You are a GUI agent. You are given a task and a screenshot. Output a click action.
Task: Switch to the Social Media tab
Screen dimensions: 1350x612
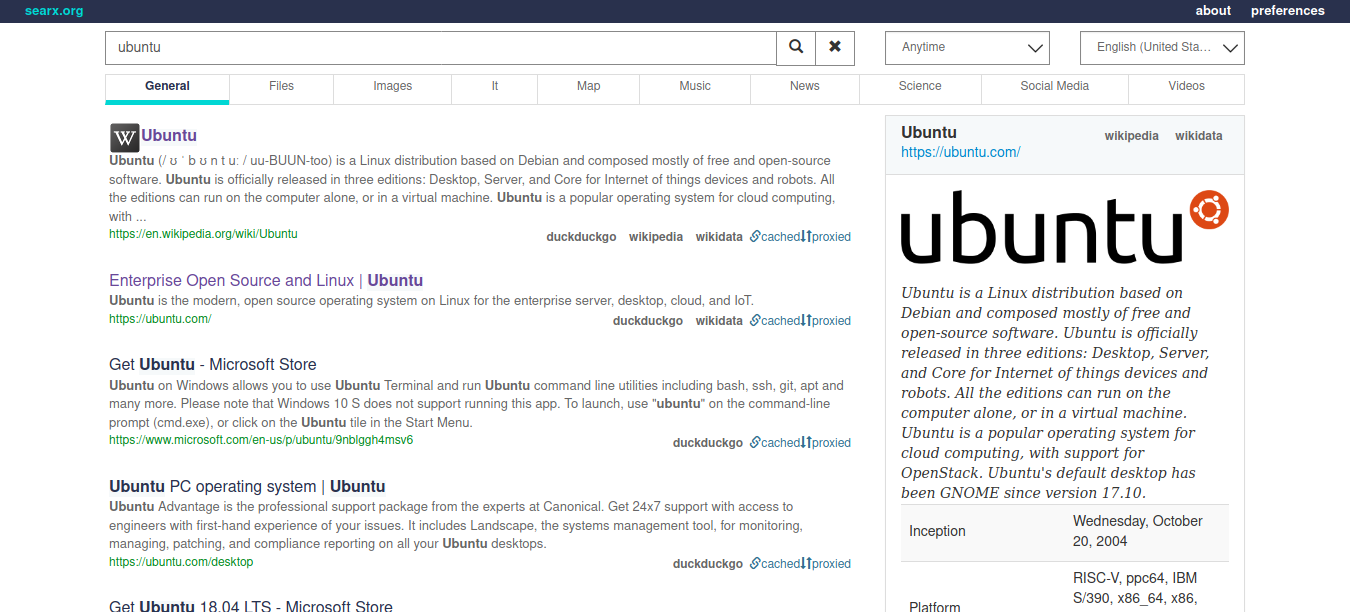click(x=1055, y=87)
